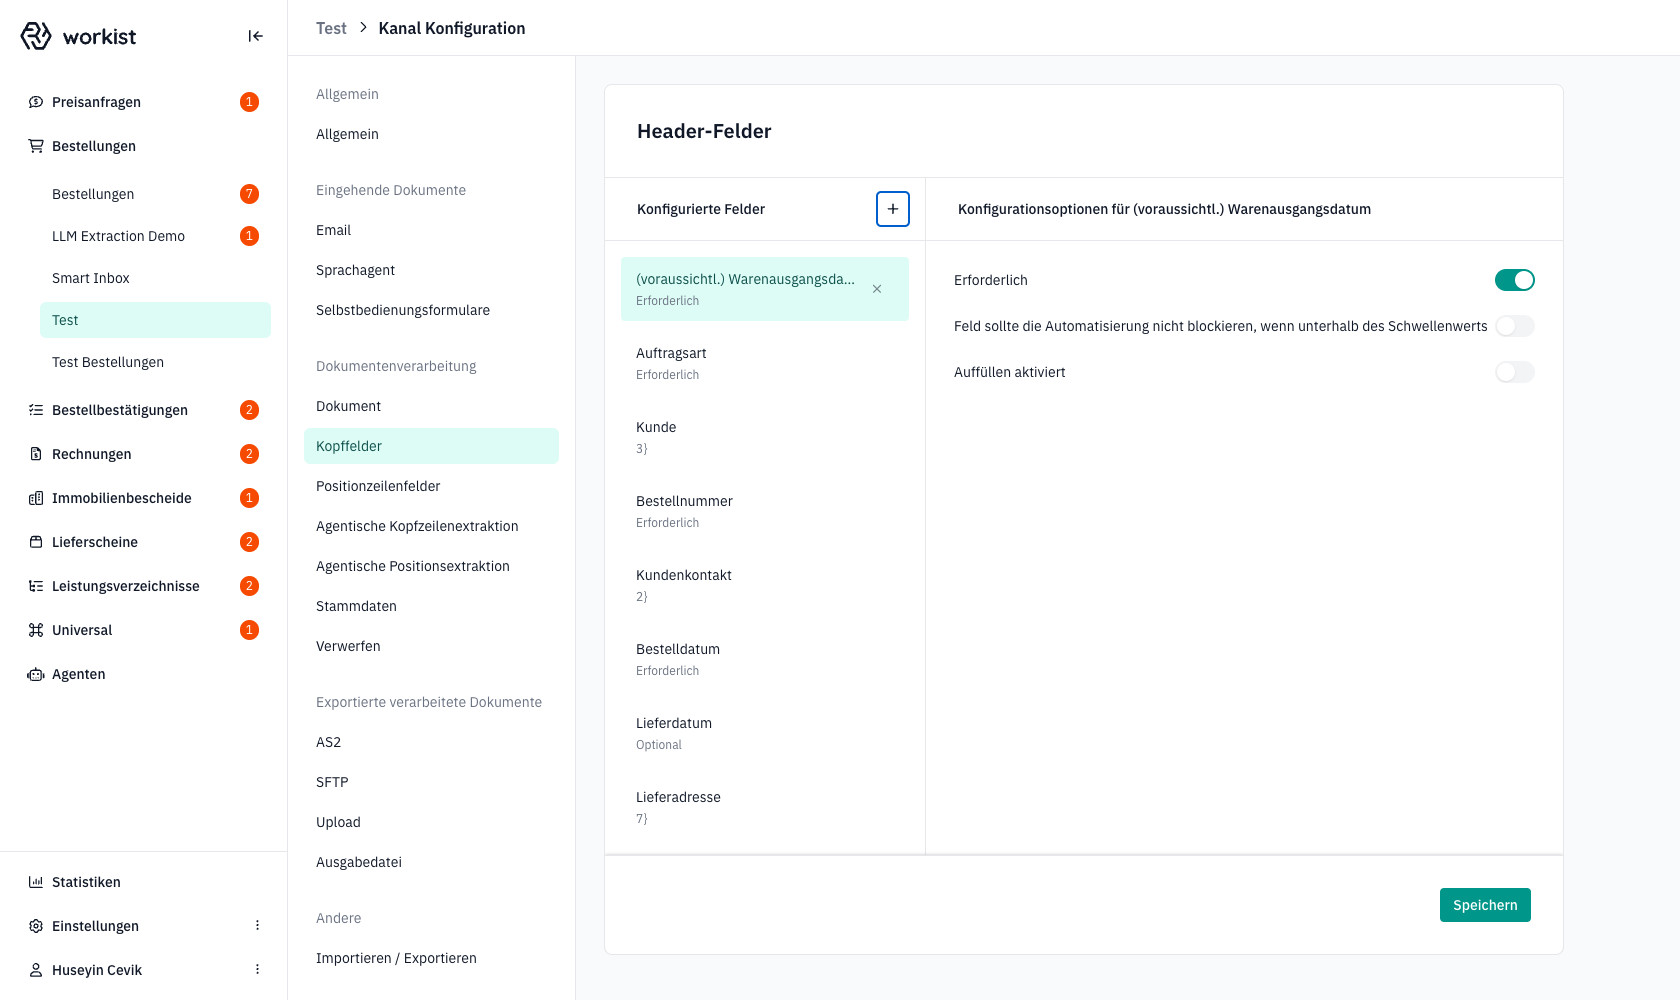Open the Huseyin Cevik three-dot menu

257,970
